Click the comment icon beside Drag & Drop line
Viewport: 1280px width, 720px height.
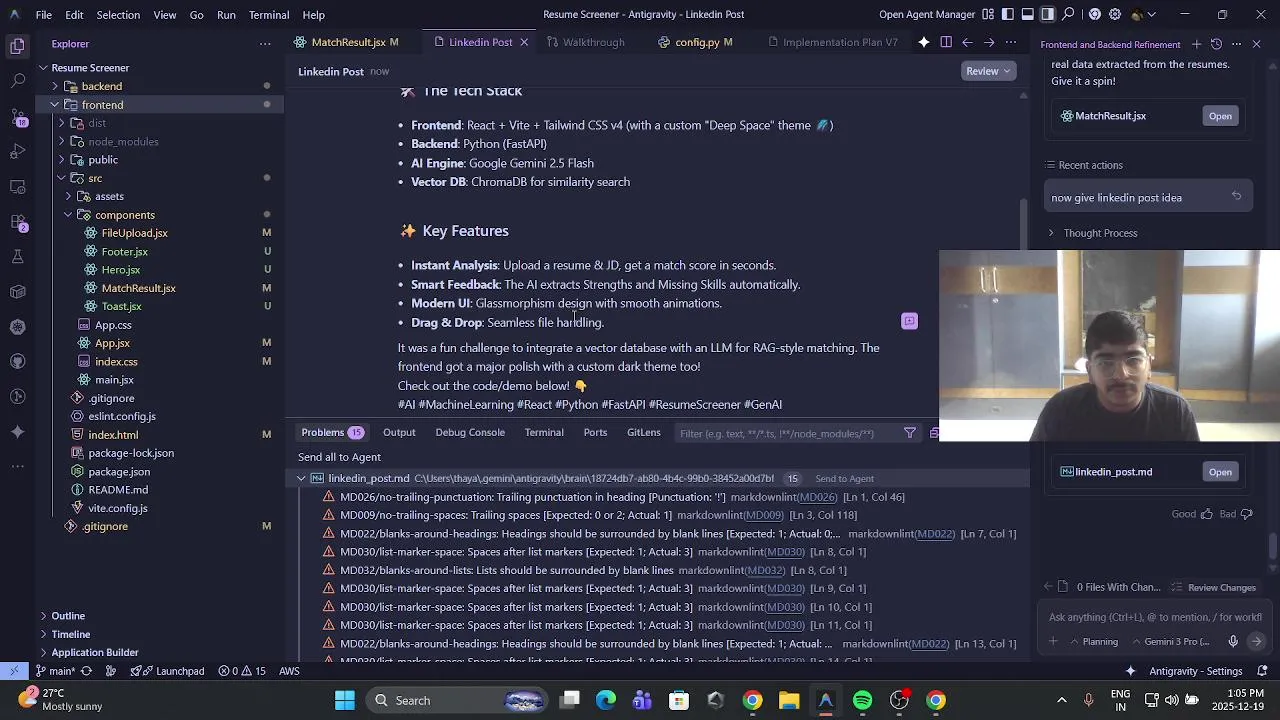pyautogui.click(x=909, y=321)
